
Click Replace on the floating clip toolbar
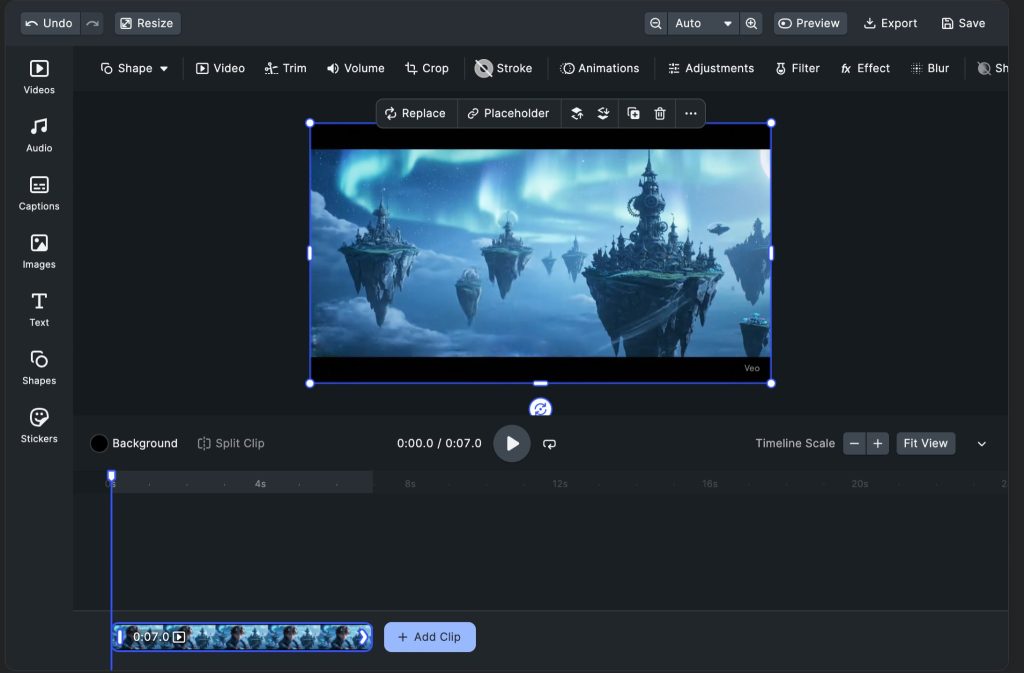point(415,114)
